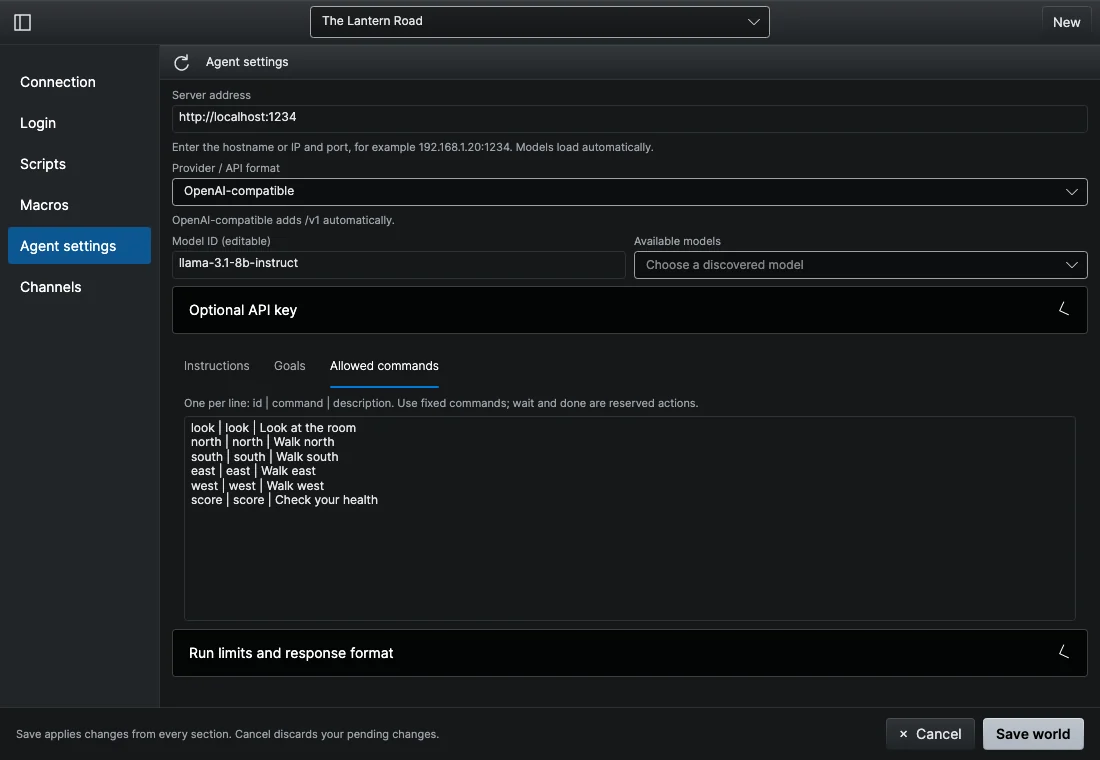Screen dimensions: 1100x760
Task: Open the Provider / API format dropdown
Action: [629, 192]
